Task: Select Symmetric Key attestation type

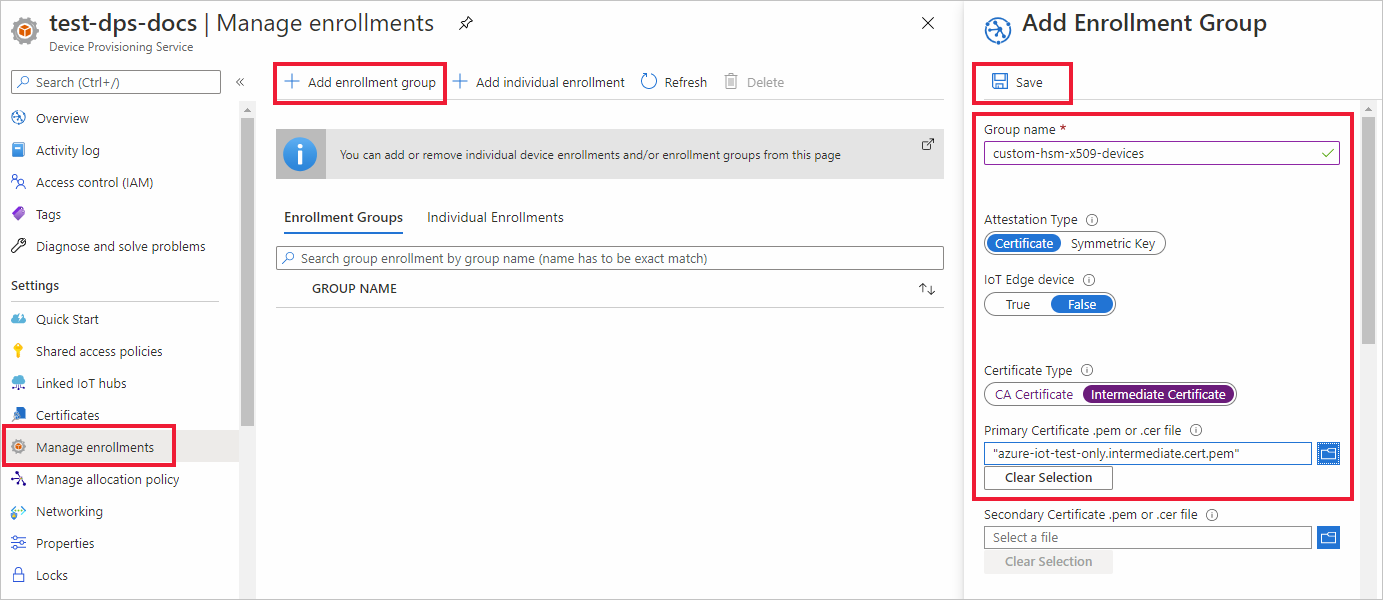Action: (1113, 243)
